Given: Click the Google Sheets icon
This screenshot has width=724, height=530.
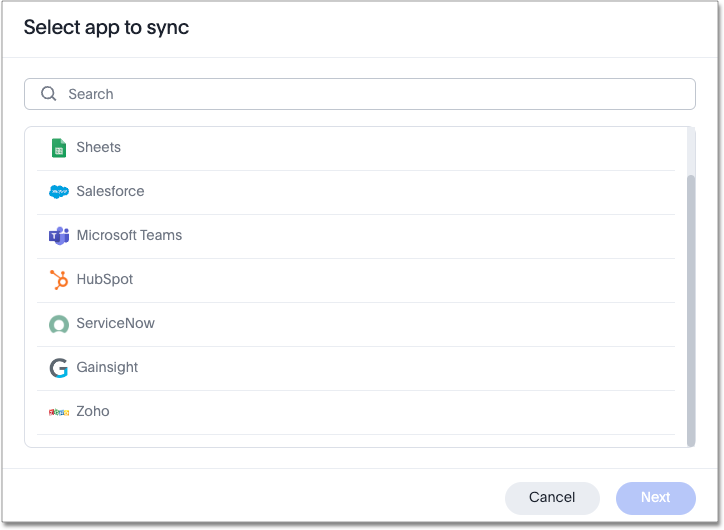Looking at the screenshot, I should (x=59, y=148).
